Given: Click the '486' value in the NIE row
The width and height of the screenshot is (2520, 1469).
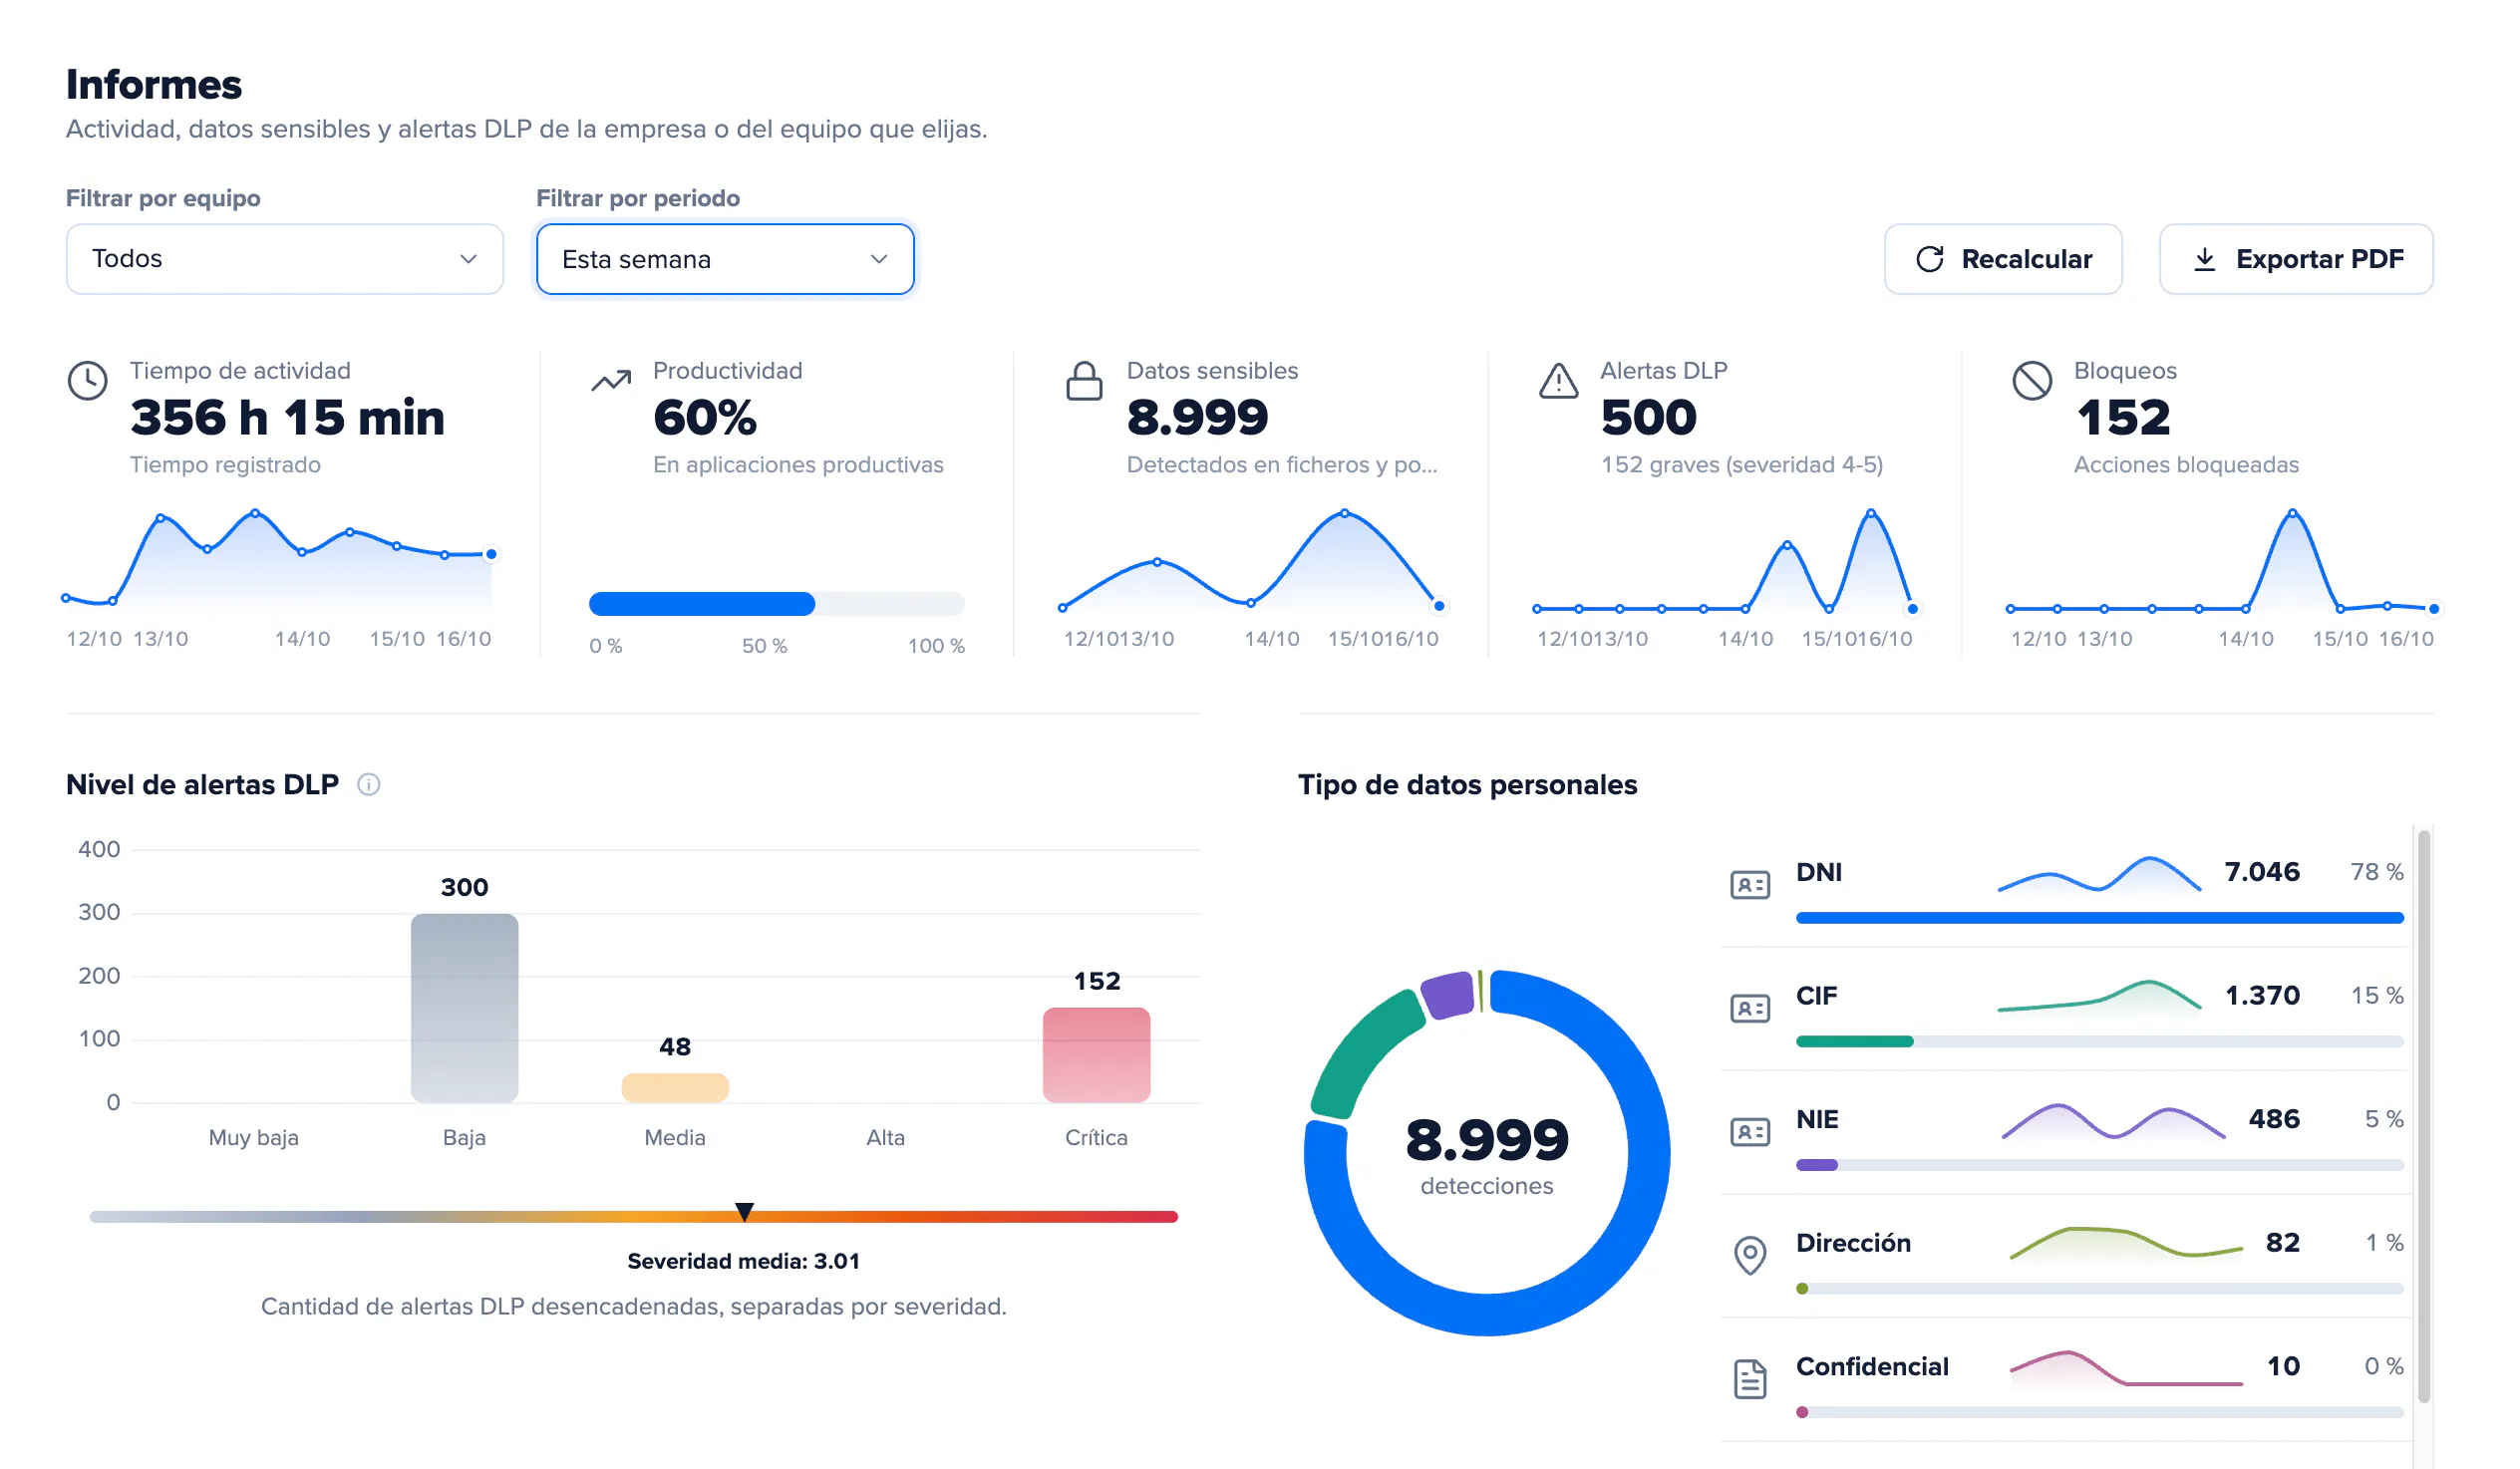Looking at the screenshot, I should [x=2274, y=1119].
